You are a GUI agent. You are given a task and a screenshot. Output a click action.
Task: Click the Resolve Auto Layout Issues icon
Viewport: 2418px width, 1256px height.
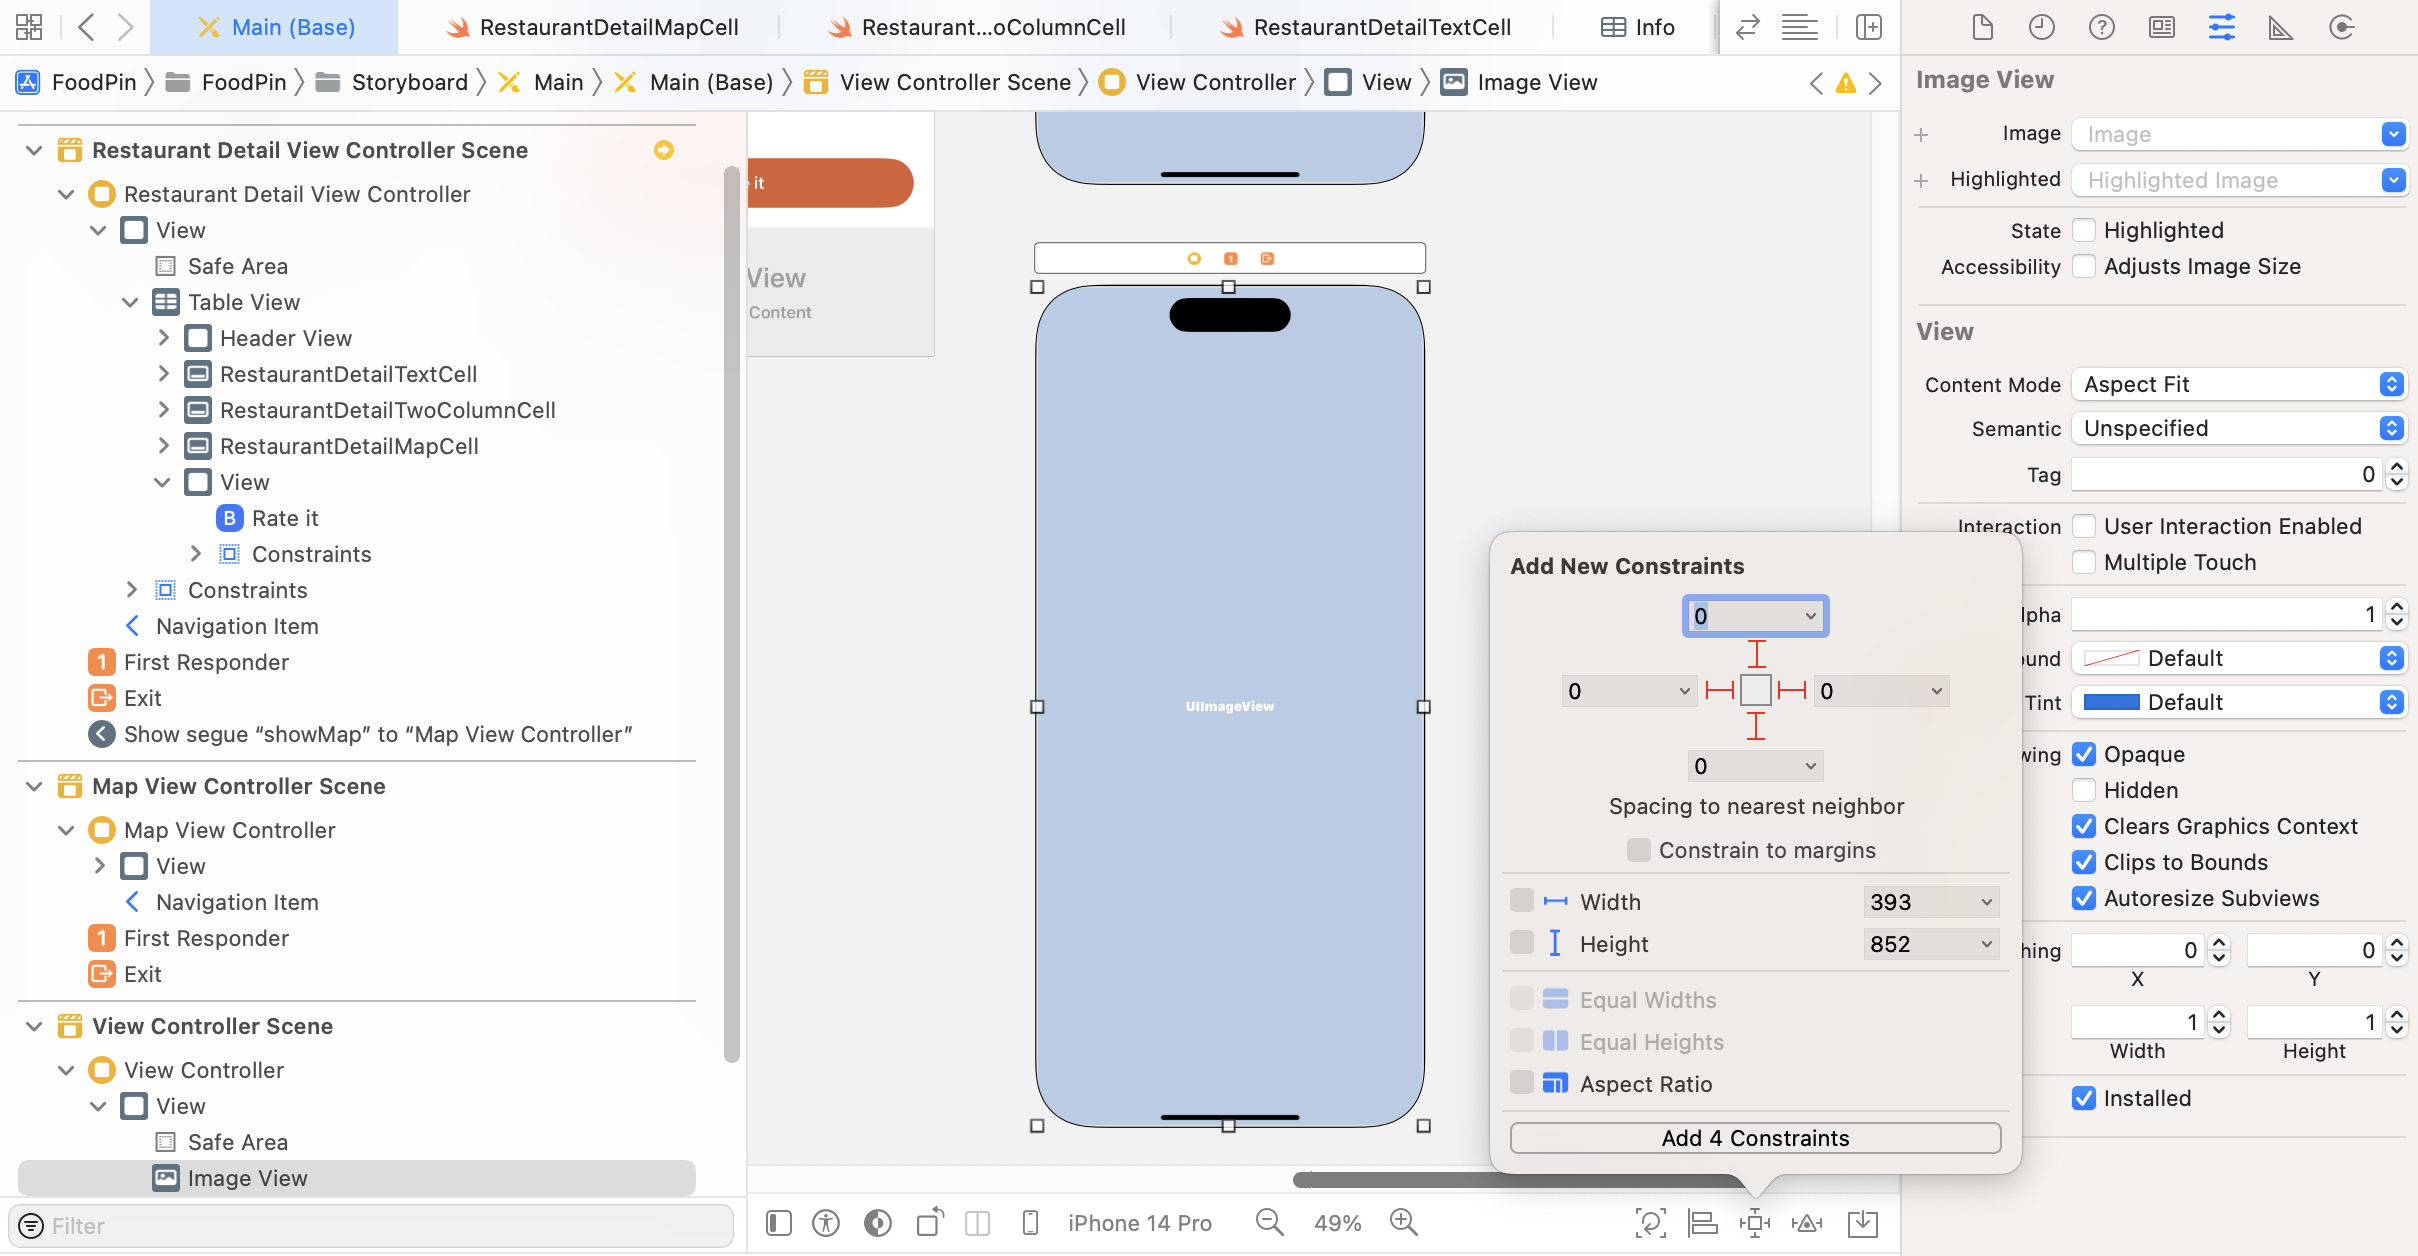1807,1223
